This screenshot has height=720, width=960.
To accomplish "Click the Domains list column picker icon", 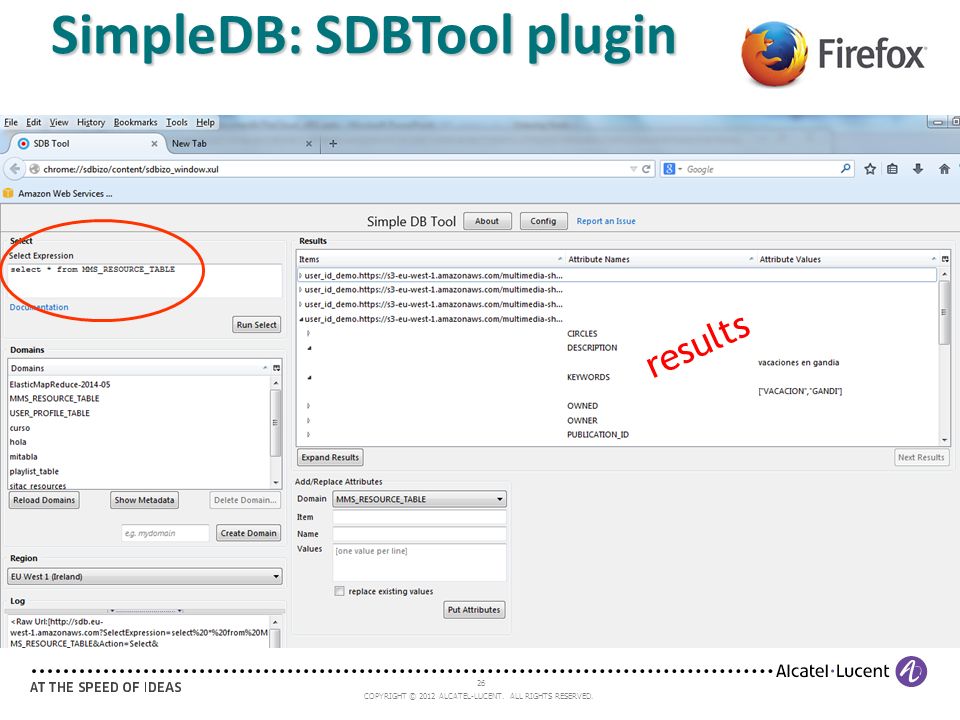I will (277, 368).
